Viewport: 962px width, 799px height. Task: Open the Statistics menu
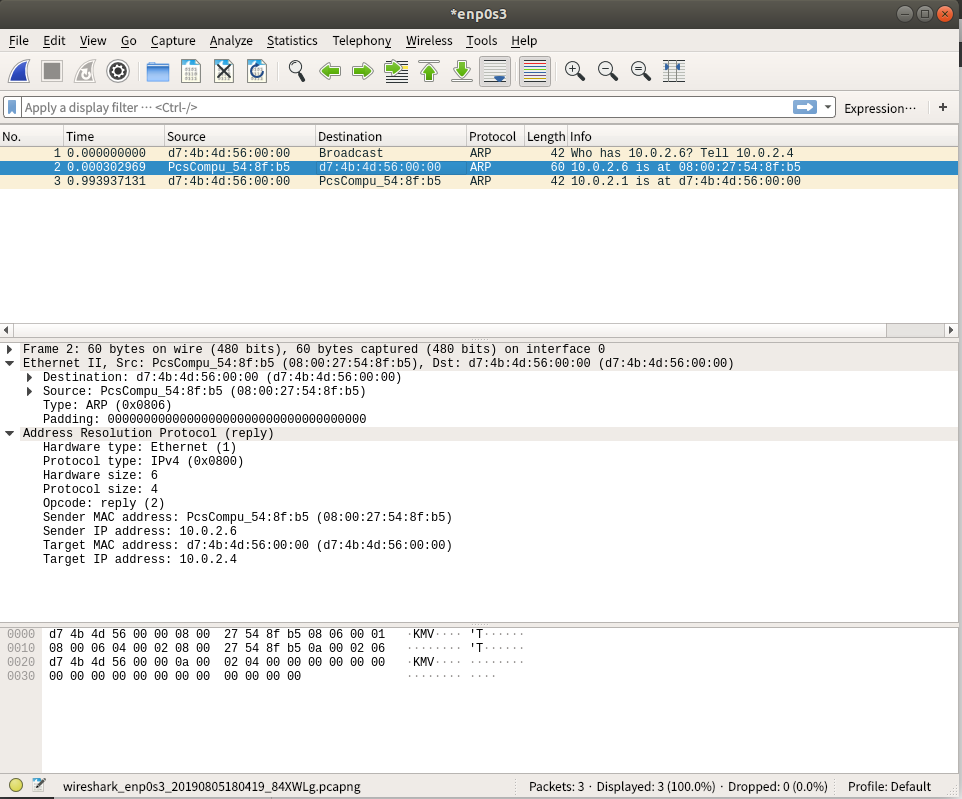click(x=291, y=41)
